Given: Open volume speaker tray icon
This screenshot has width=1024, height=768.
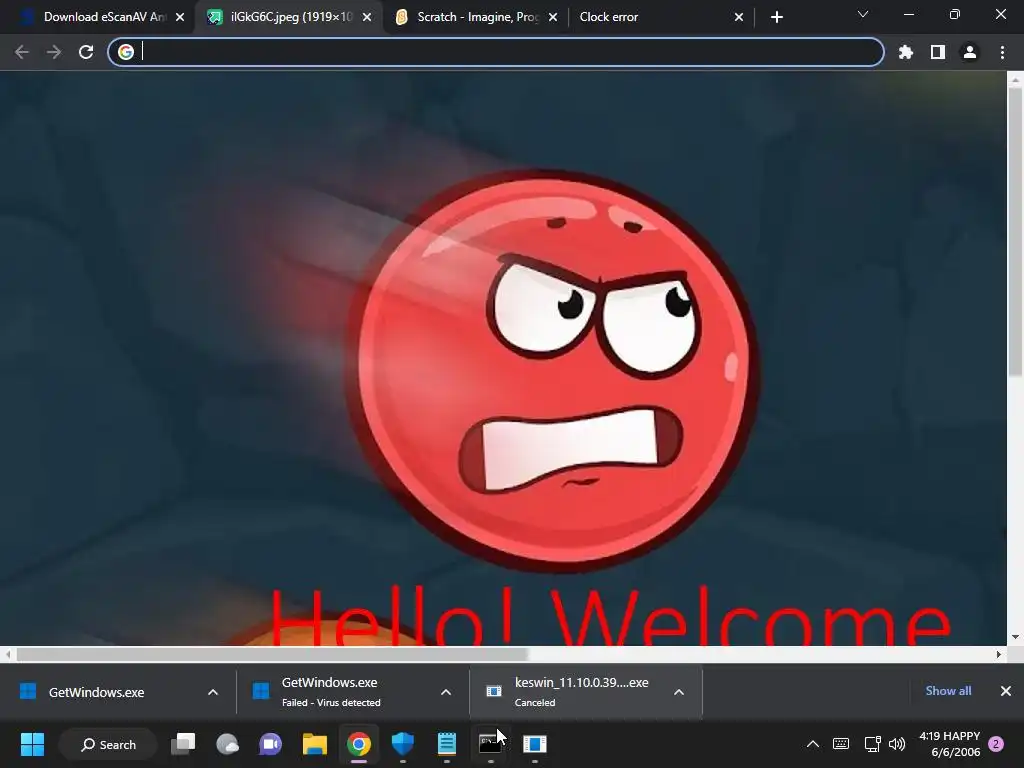Looking at the screenshot, I should [x=897, y=744].
